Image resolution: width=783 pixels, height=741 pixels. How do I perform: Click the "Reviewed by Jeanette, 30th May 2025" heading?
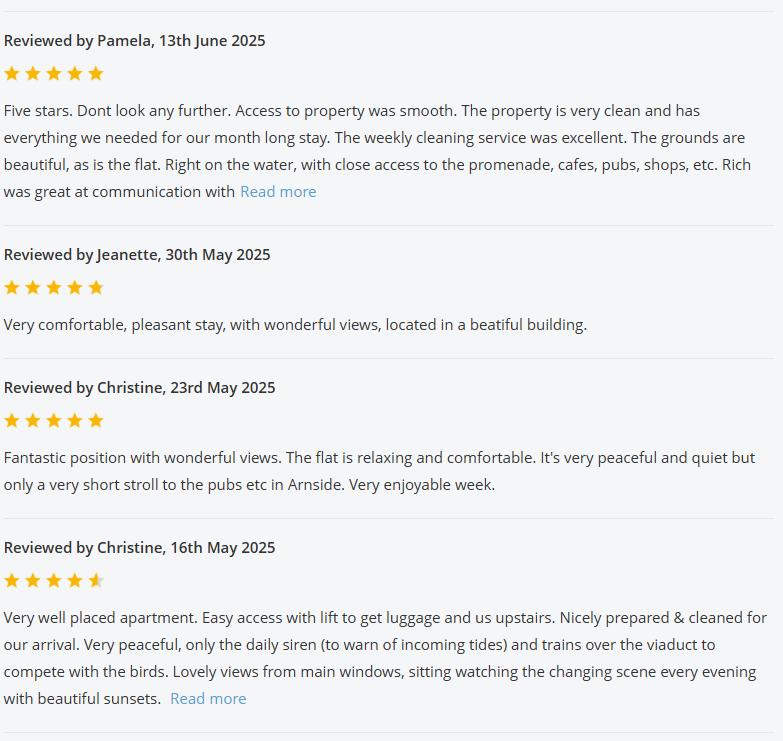137,255
